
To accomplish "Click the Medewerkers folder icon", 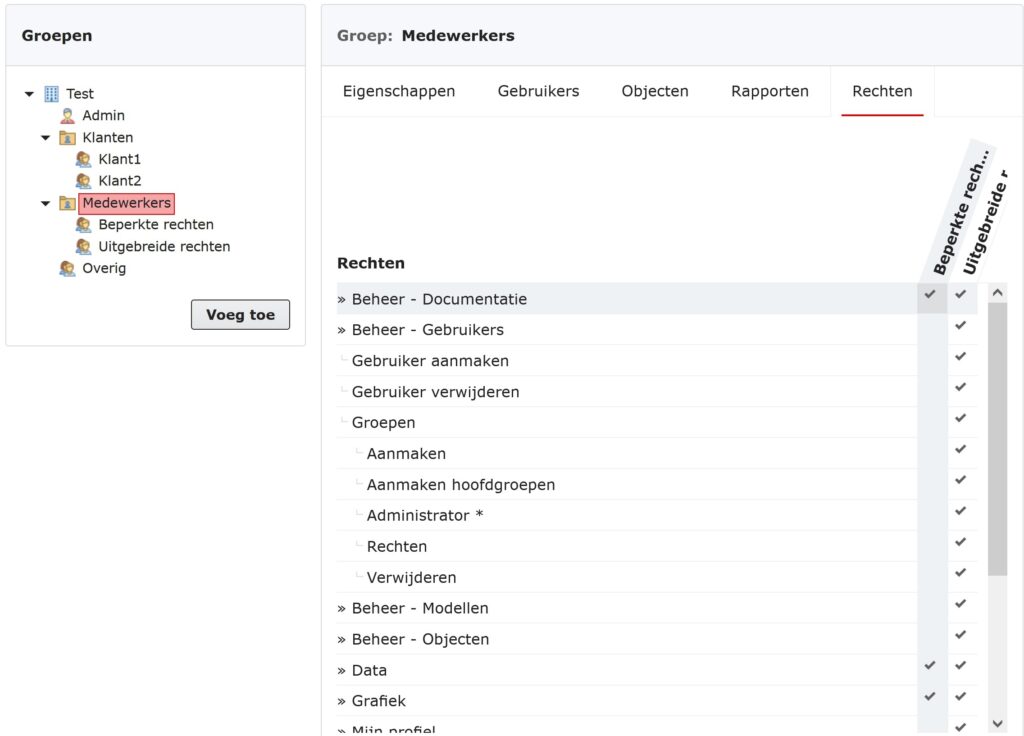I will (x=67, y=203).
